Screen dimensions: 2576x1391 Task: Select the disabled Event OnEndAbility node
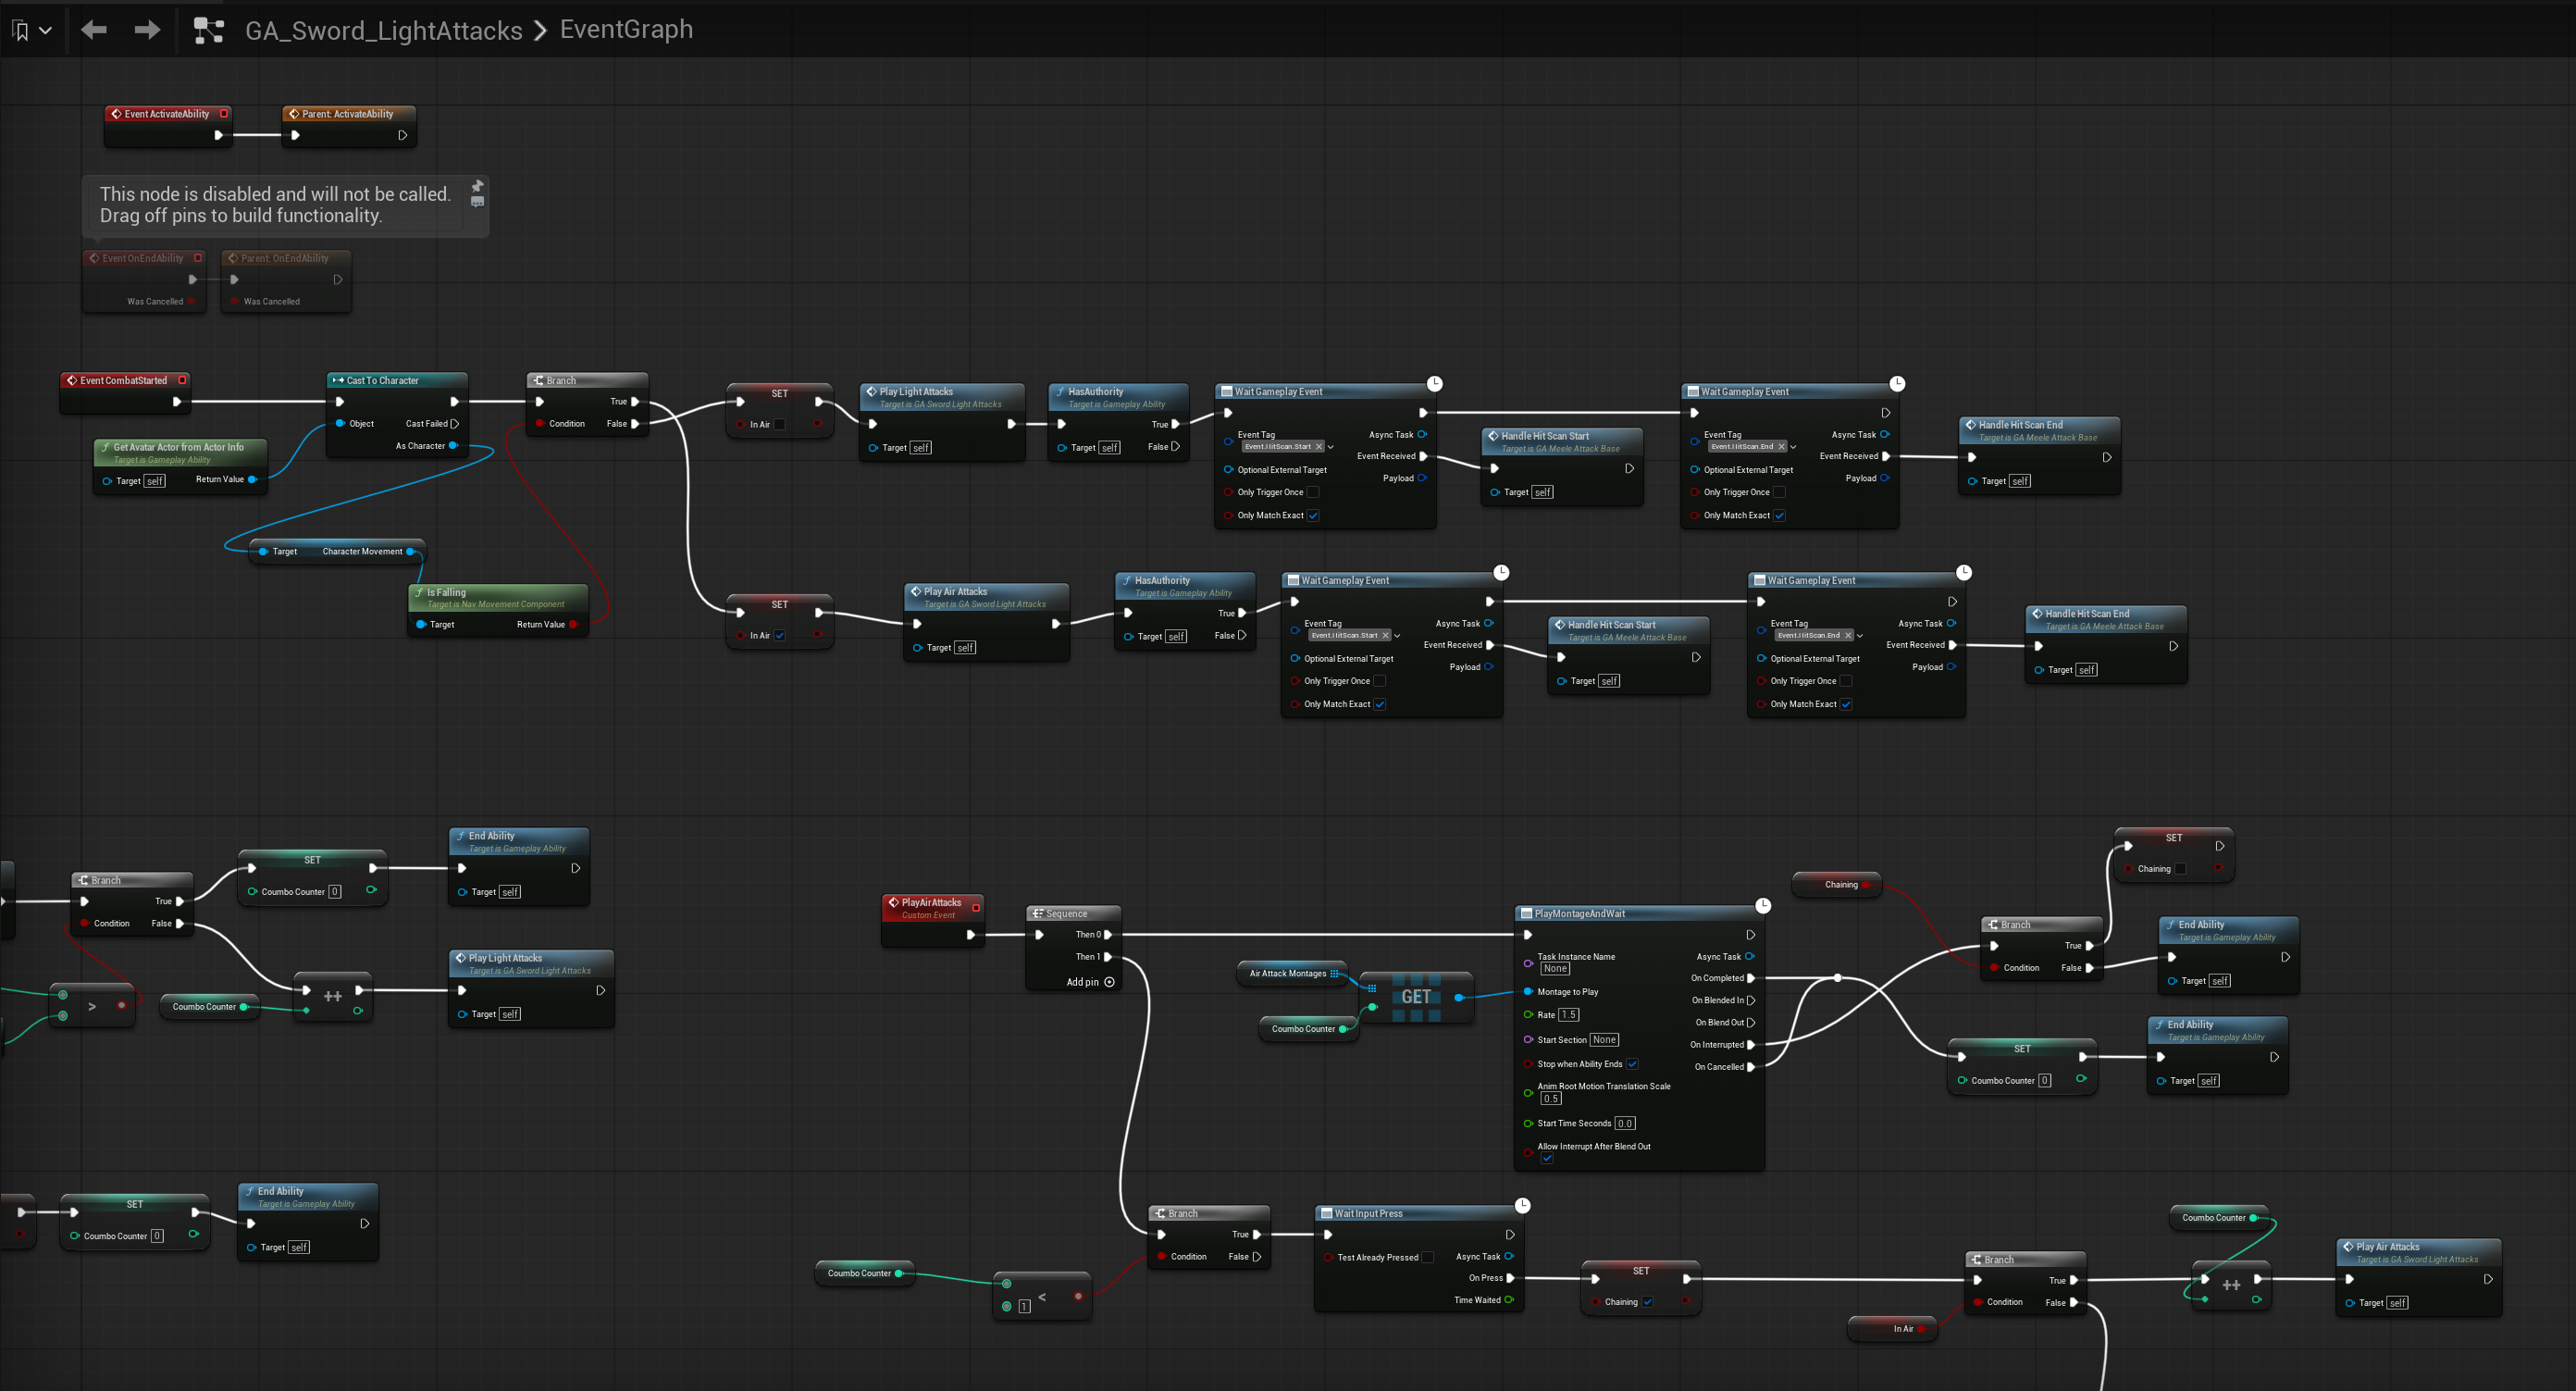tap(145, 281)
